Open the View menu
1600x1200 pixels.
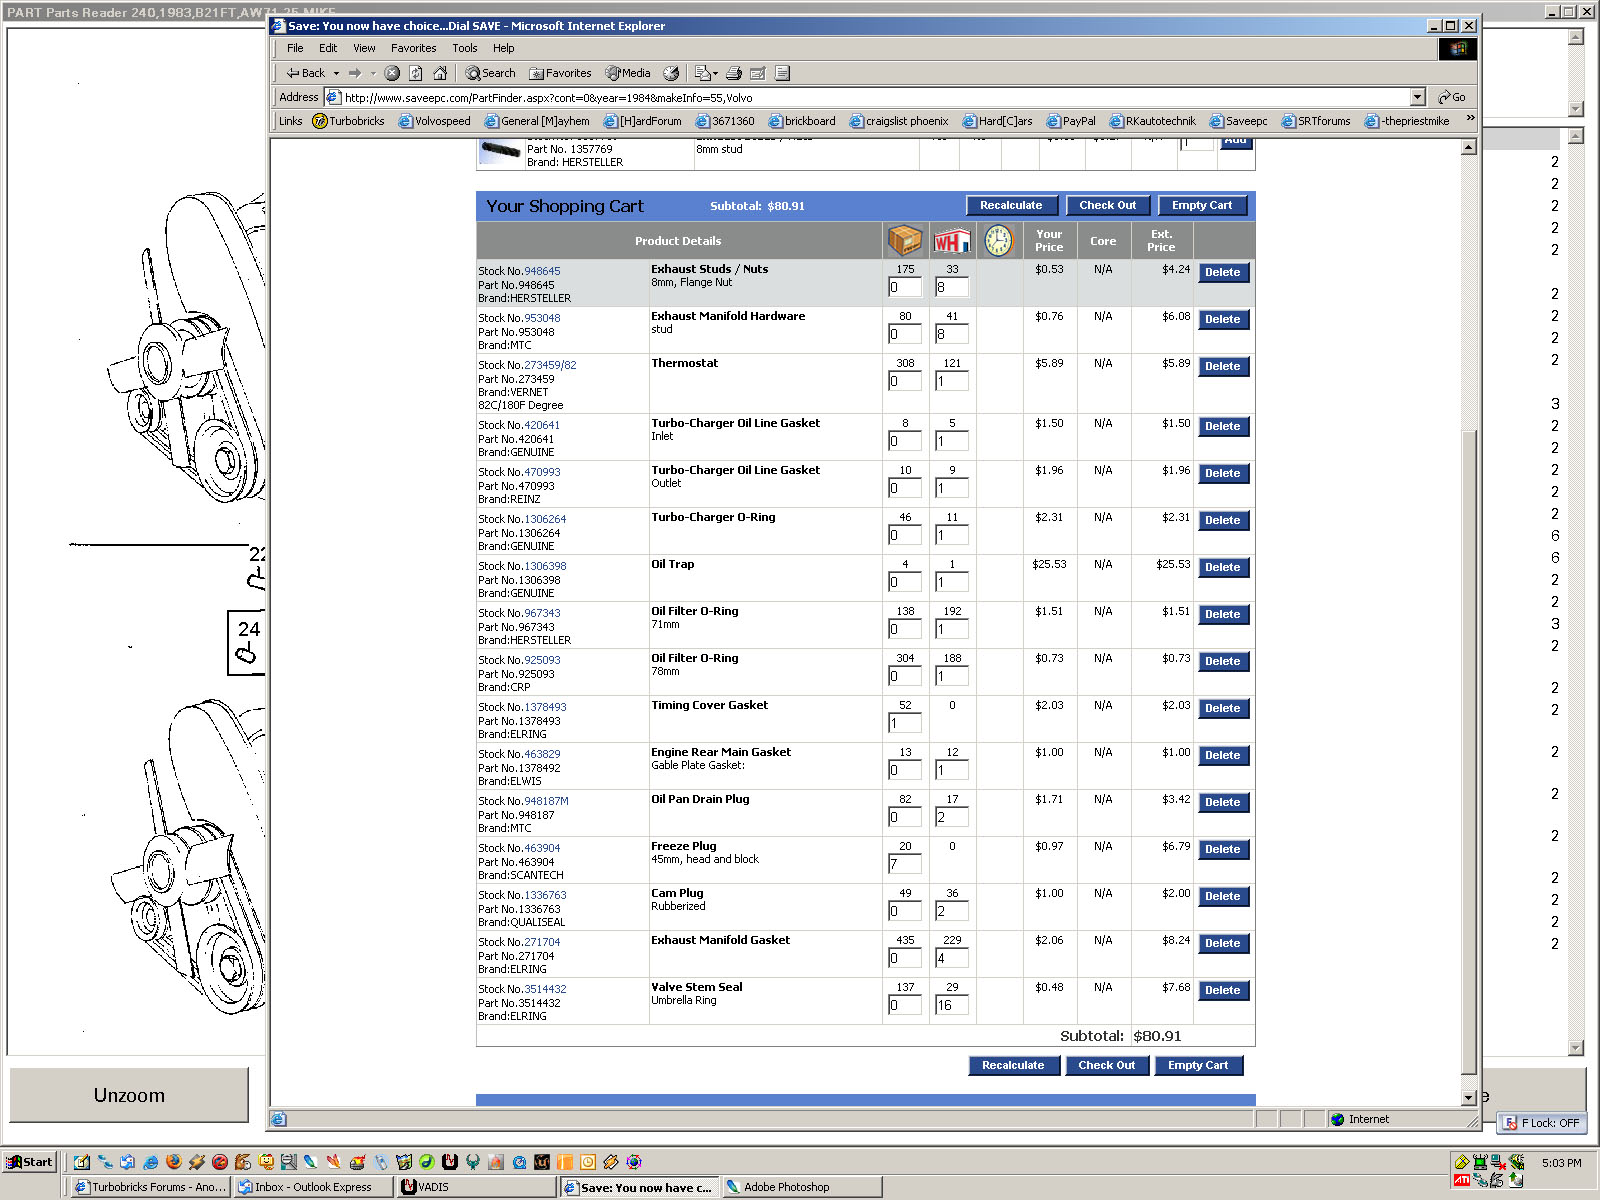tap(364, 48)
